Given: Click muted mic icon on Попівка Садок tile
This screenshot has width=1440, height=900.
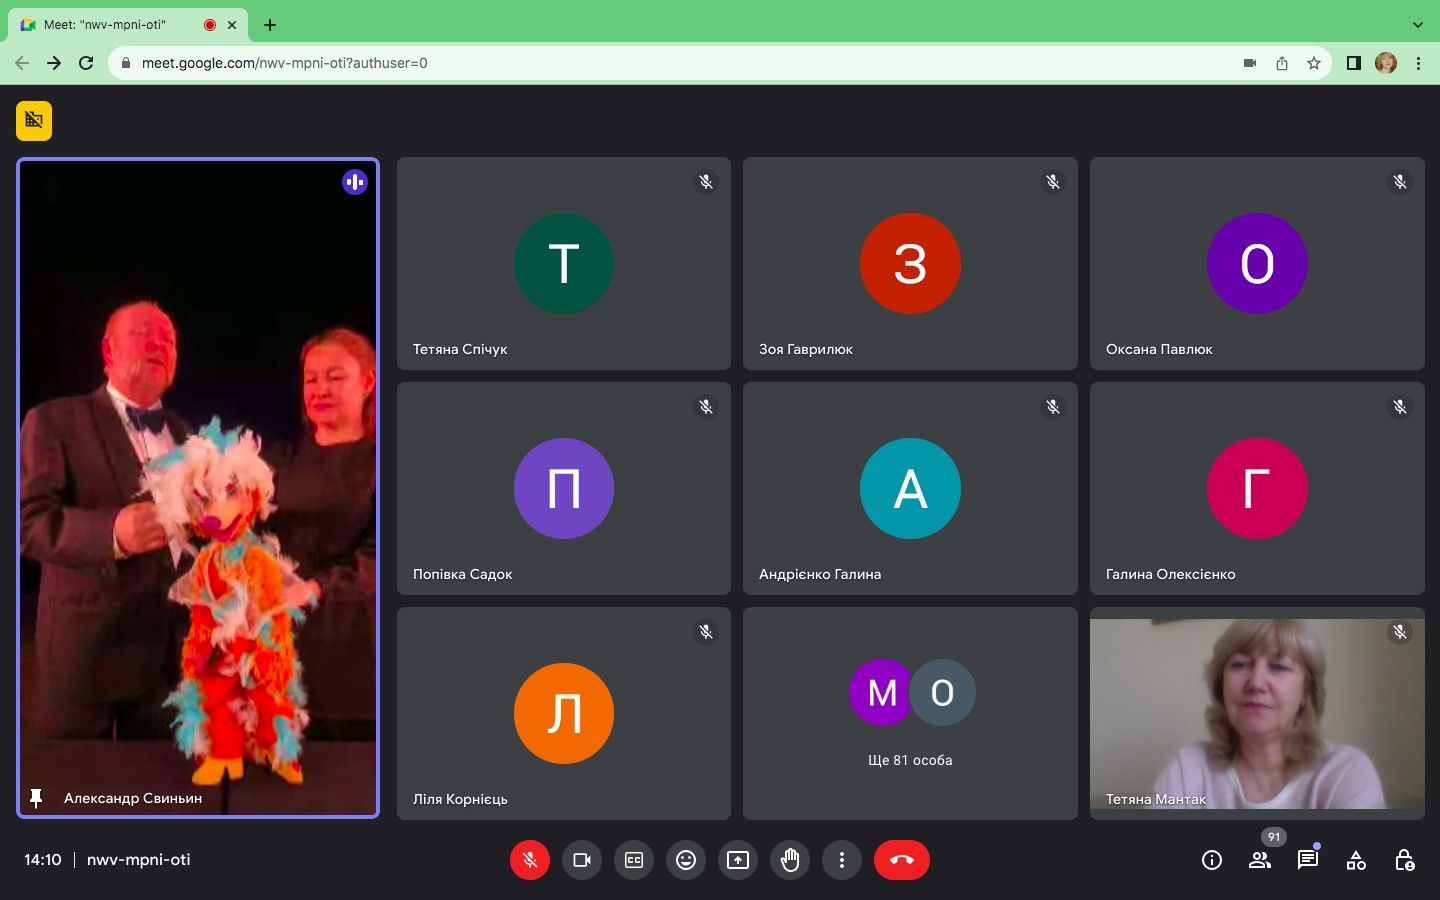Looking at the screenshot, I should (x=706, y=407).
